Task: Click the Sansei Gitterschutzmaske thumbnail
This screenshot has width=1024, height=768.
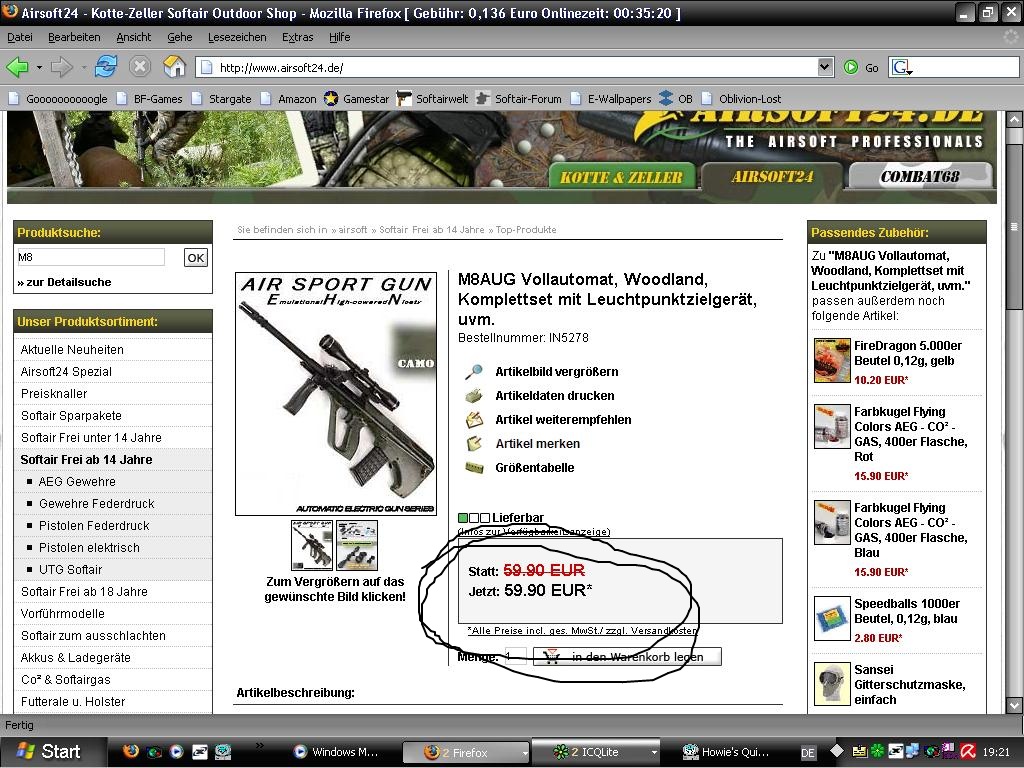Action: pos(832,684)
